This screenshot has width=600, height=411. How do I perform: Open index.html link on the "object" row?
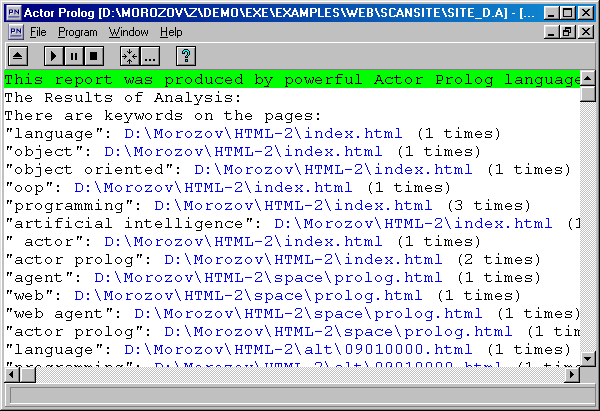pos(243,152)
